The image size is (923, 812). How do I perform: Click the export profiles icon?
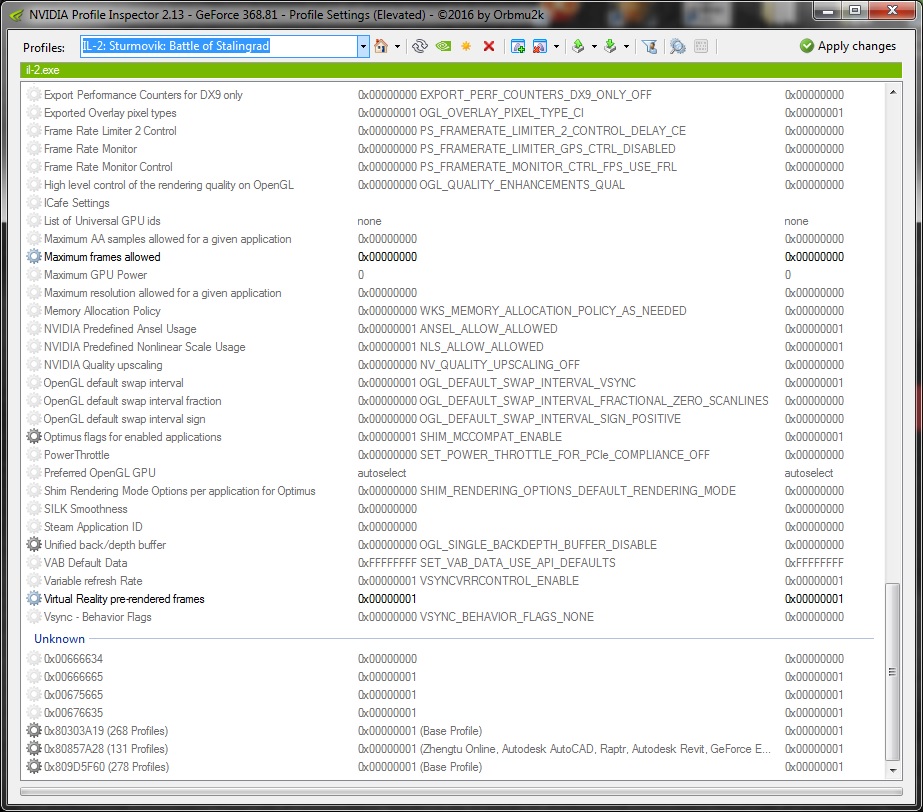coord(578,46)
